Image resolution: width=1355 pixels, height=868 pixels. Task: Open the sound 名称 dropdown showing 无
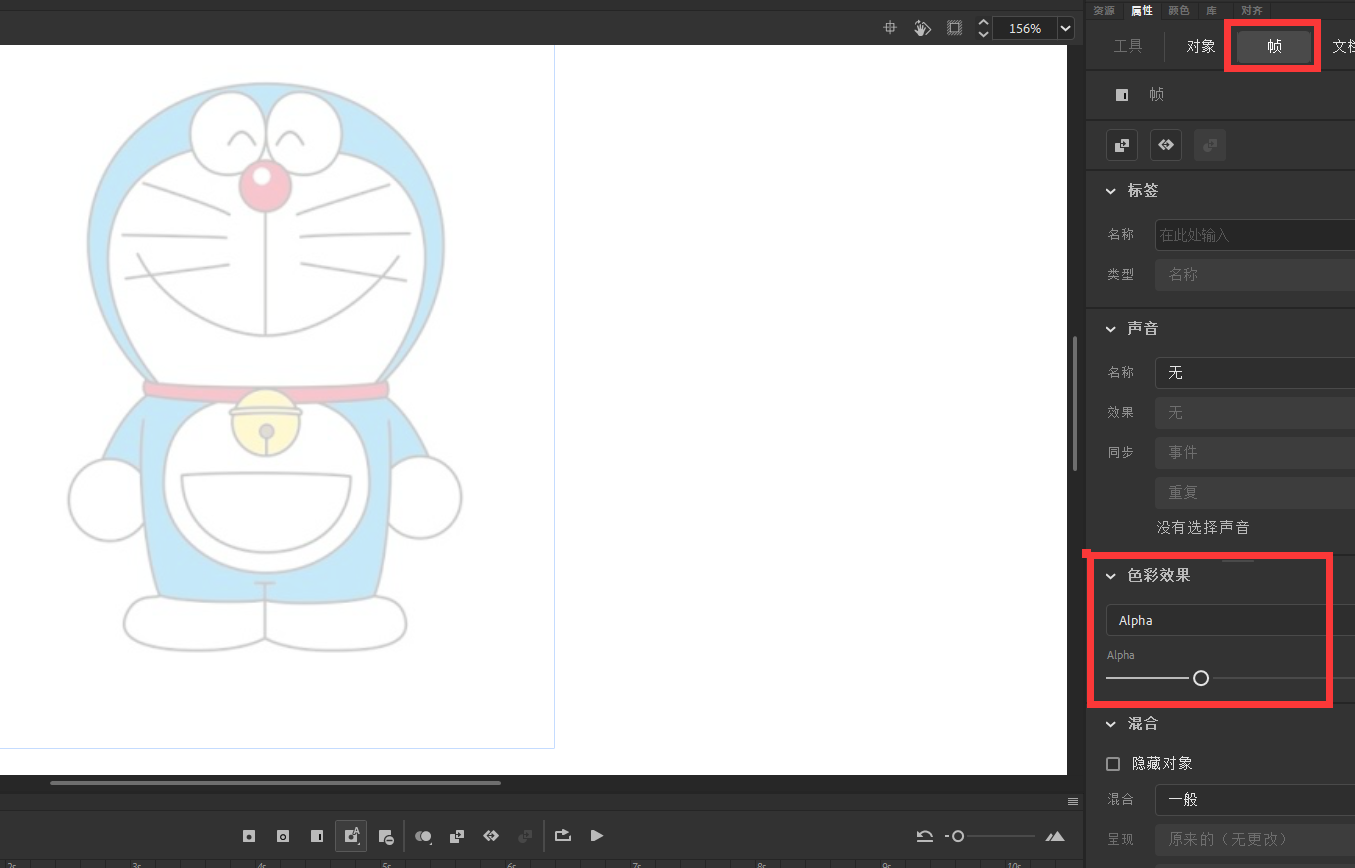coord(1255,372)
